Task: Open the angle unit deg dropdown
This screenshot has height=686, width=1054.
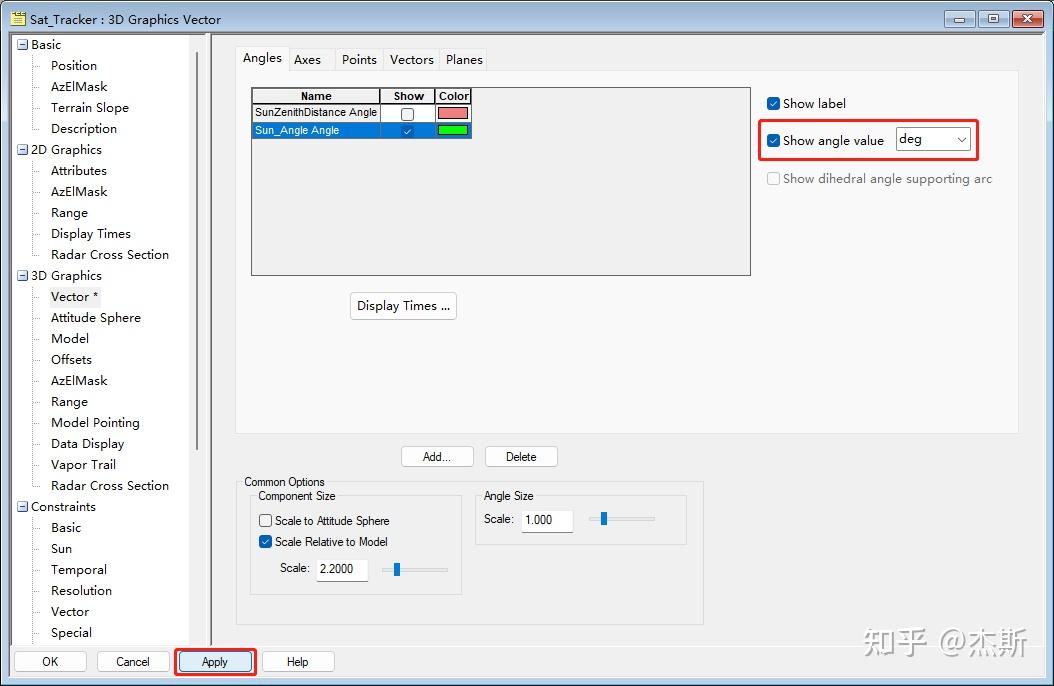Action: [x=933, y=139]
